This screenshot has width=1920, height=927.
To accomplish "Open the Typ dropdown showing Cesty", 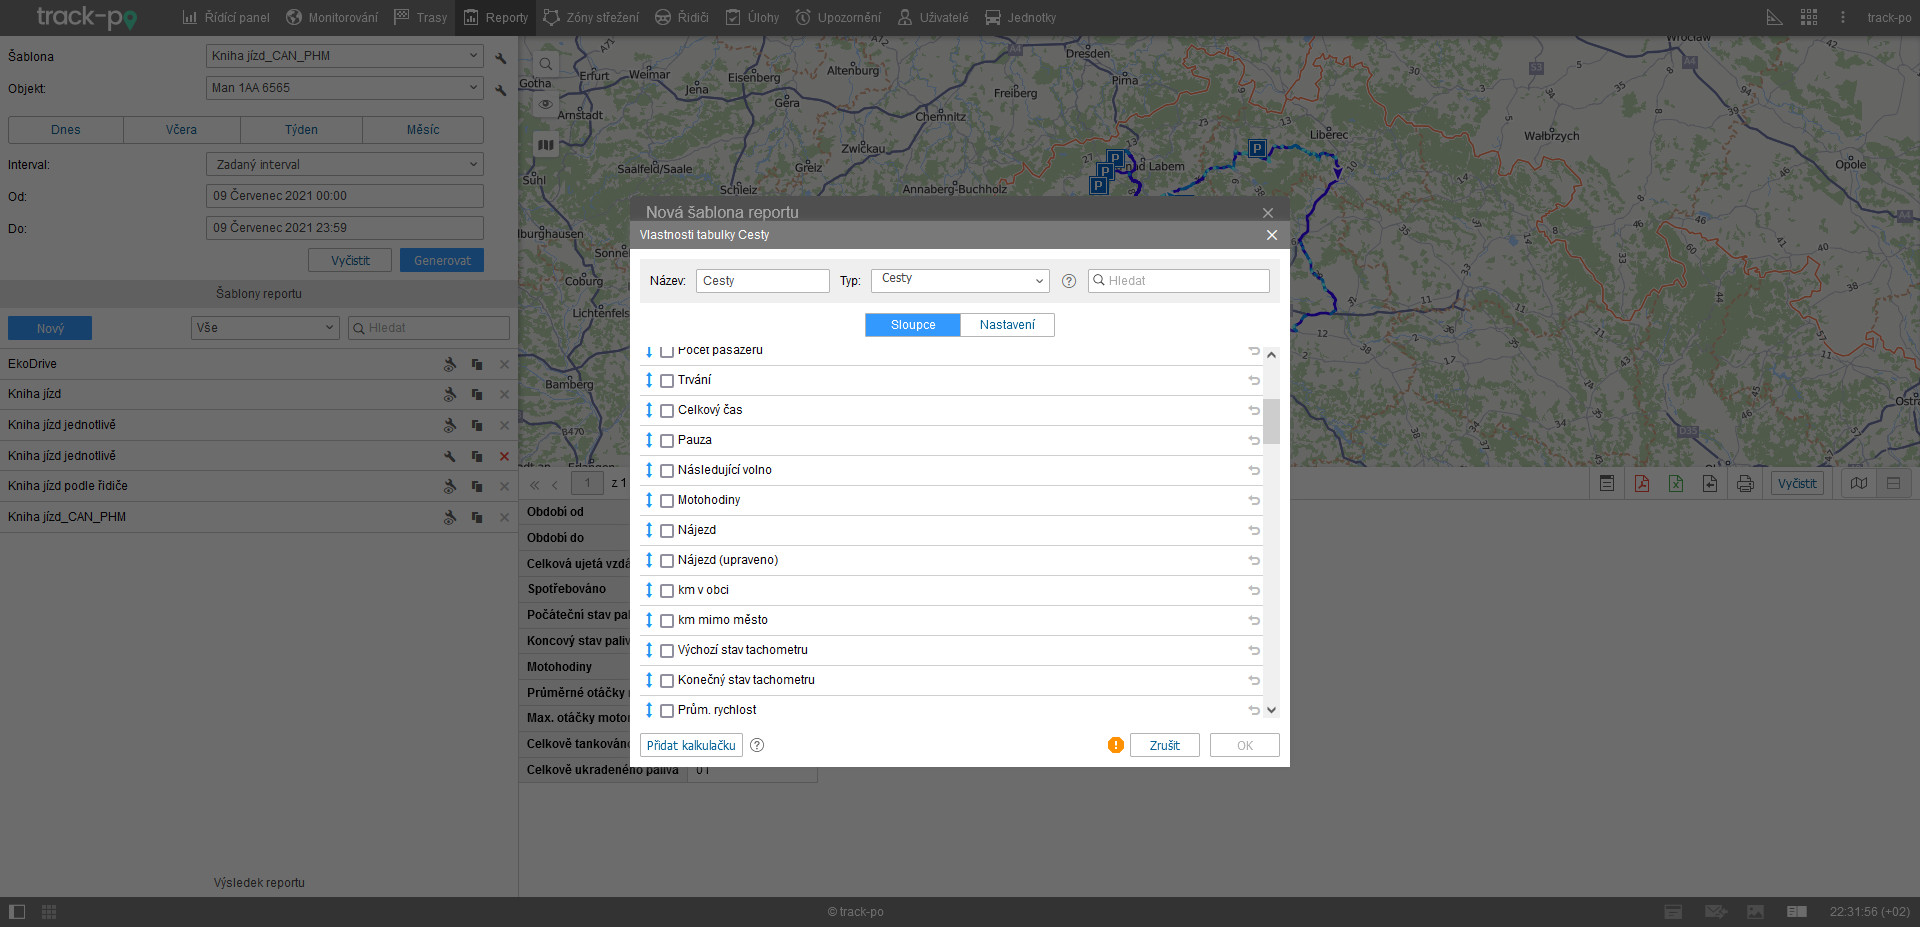I will 959,280.
